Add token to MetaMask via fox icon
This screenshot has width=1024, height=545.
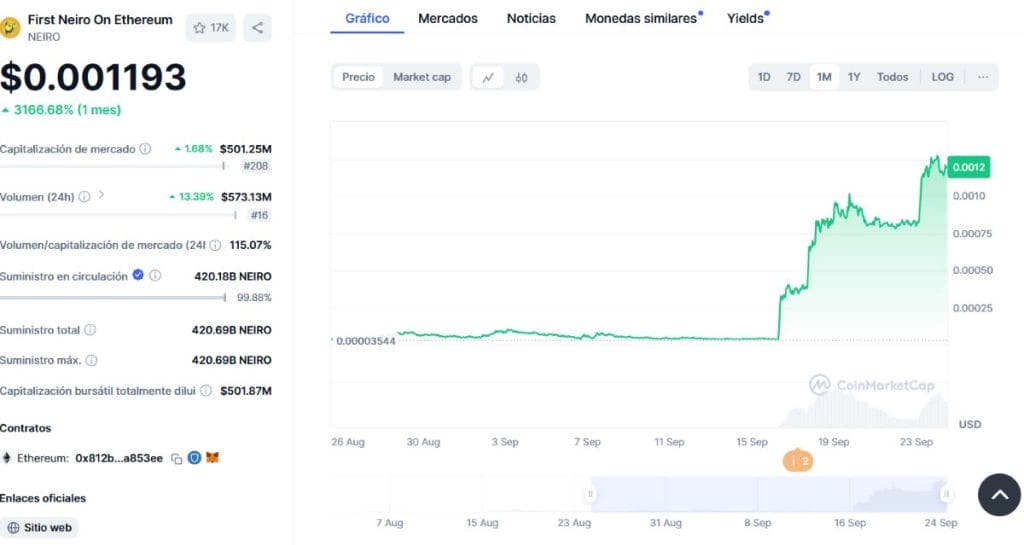click(212, 458)
